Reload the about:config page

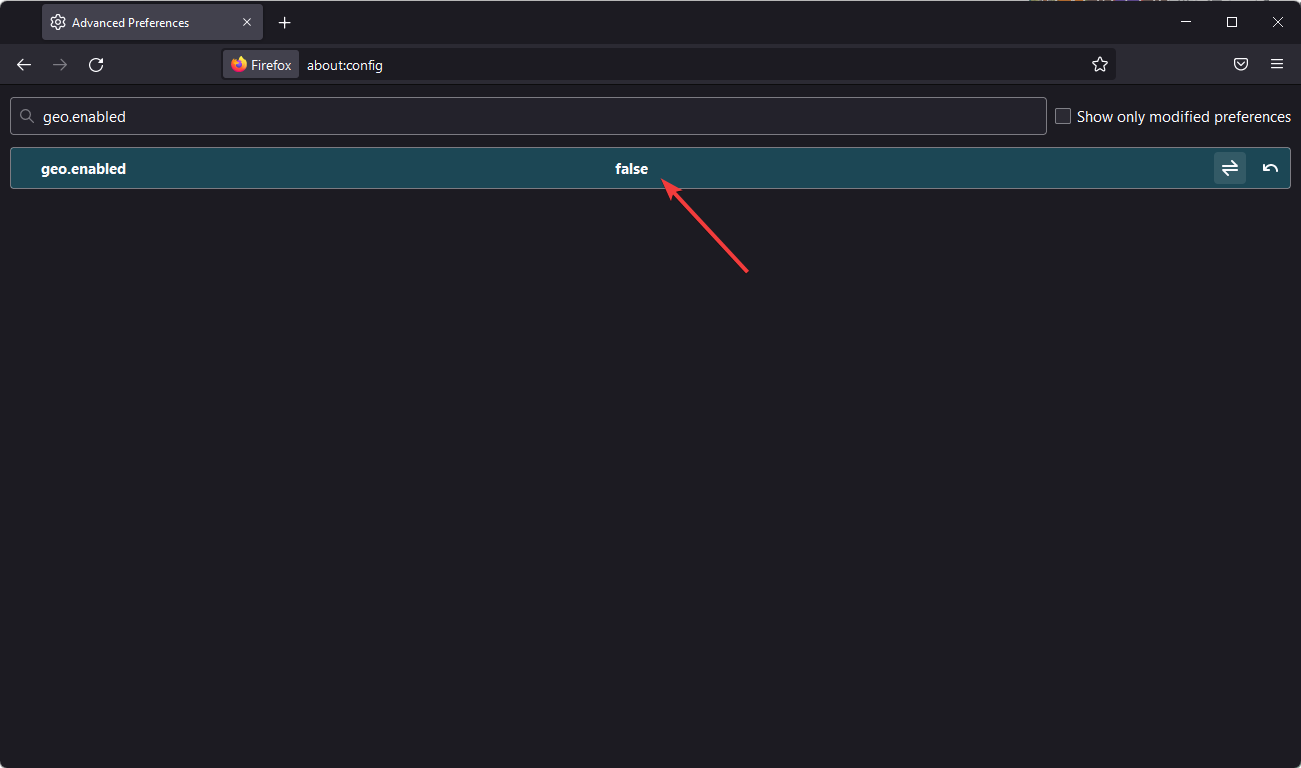click(96, 64)
